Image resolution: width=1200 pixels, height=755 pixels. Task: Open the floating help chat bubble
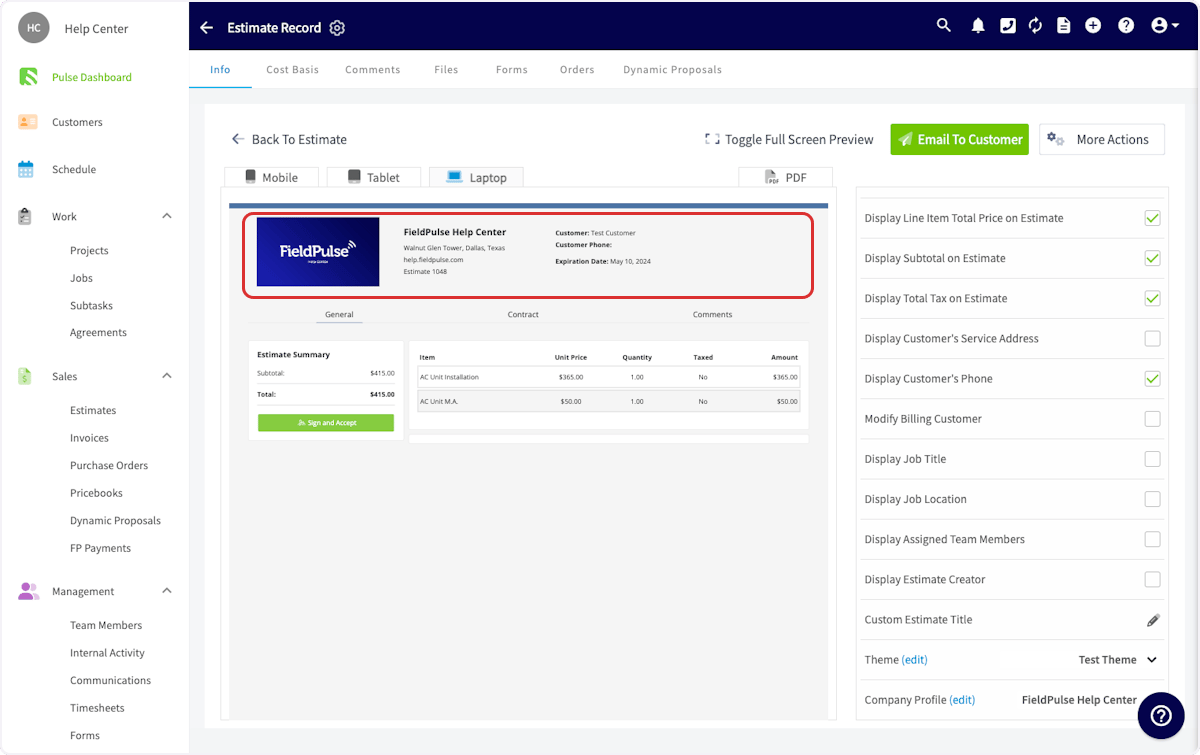click(1161, 715)
